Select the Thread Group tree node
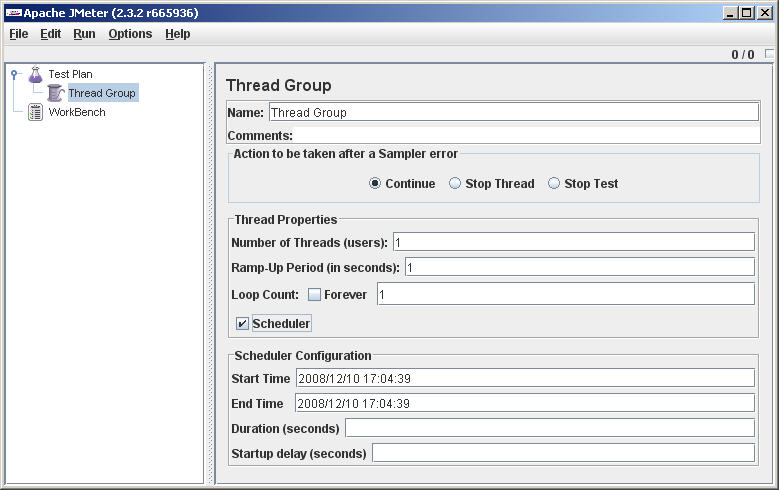The image size is (779, 490). click(x=102, y=93)
